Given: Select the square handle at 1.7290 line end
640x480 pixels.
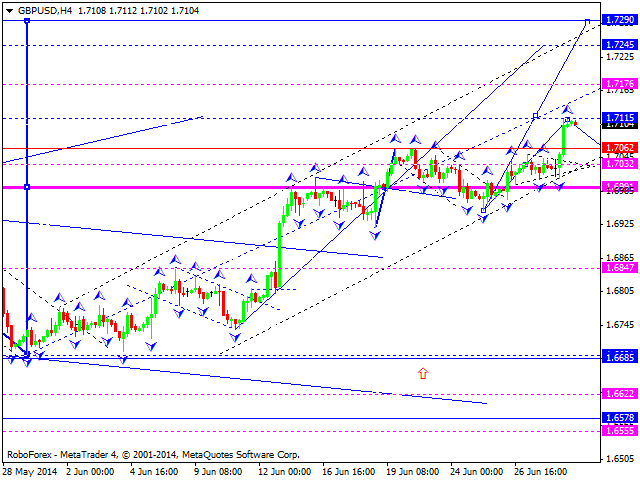Looking at the screenshot, I should tap(588, 20).
